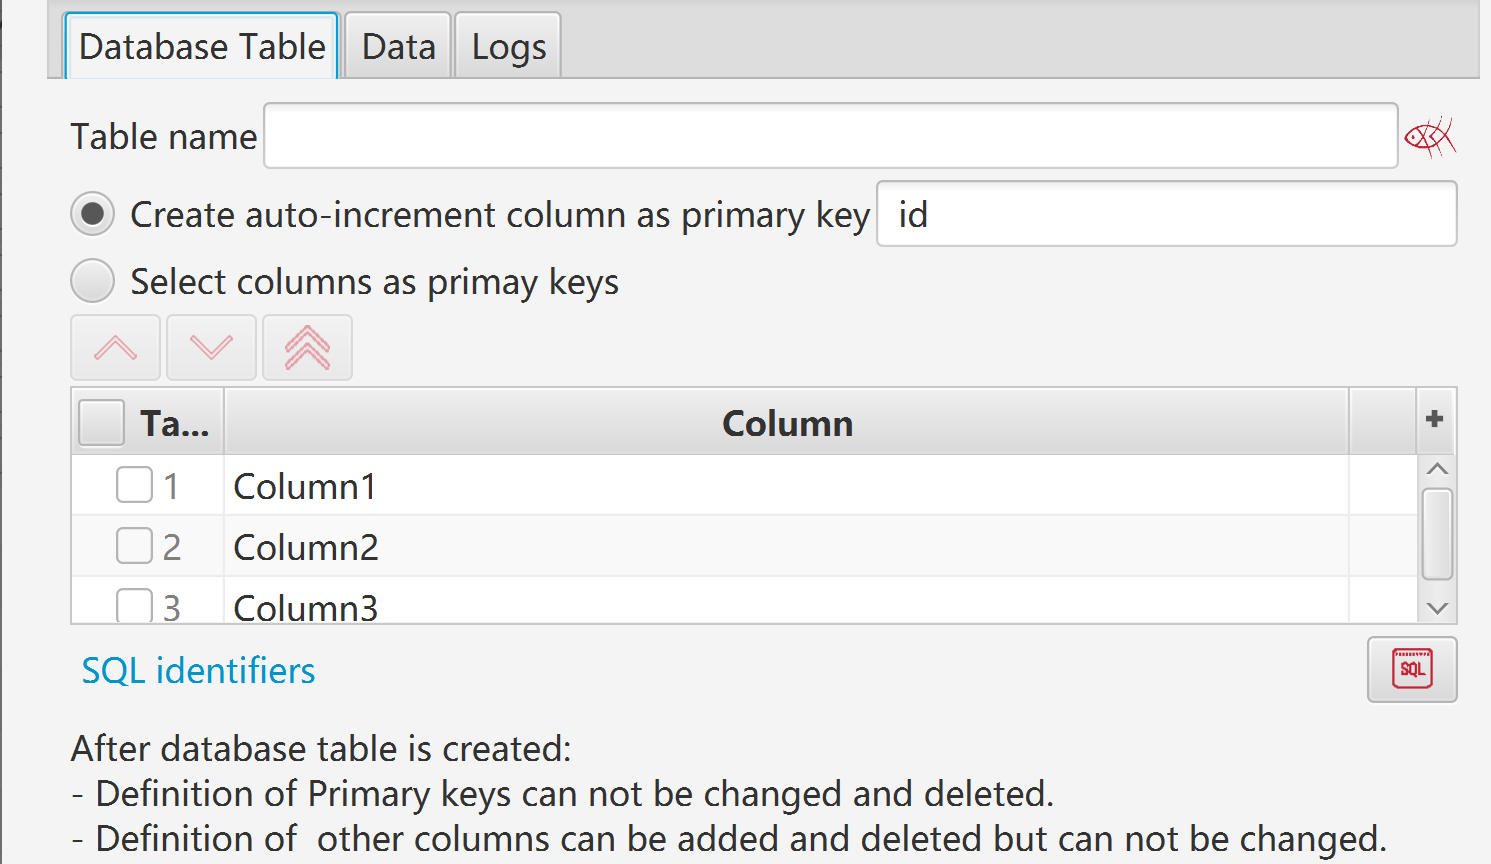Tick the checkbox for Column2 row
Image resolution: width=1491 pixels, height=864 pixels.
134,546
